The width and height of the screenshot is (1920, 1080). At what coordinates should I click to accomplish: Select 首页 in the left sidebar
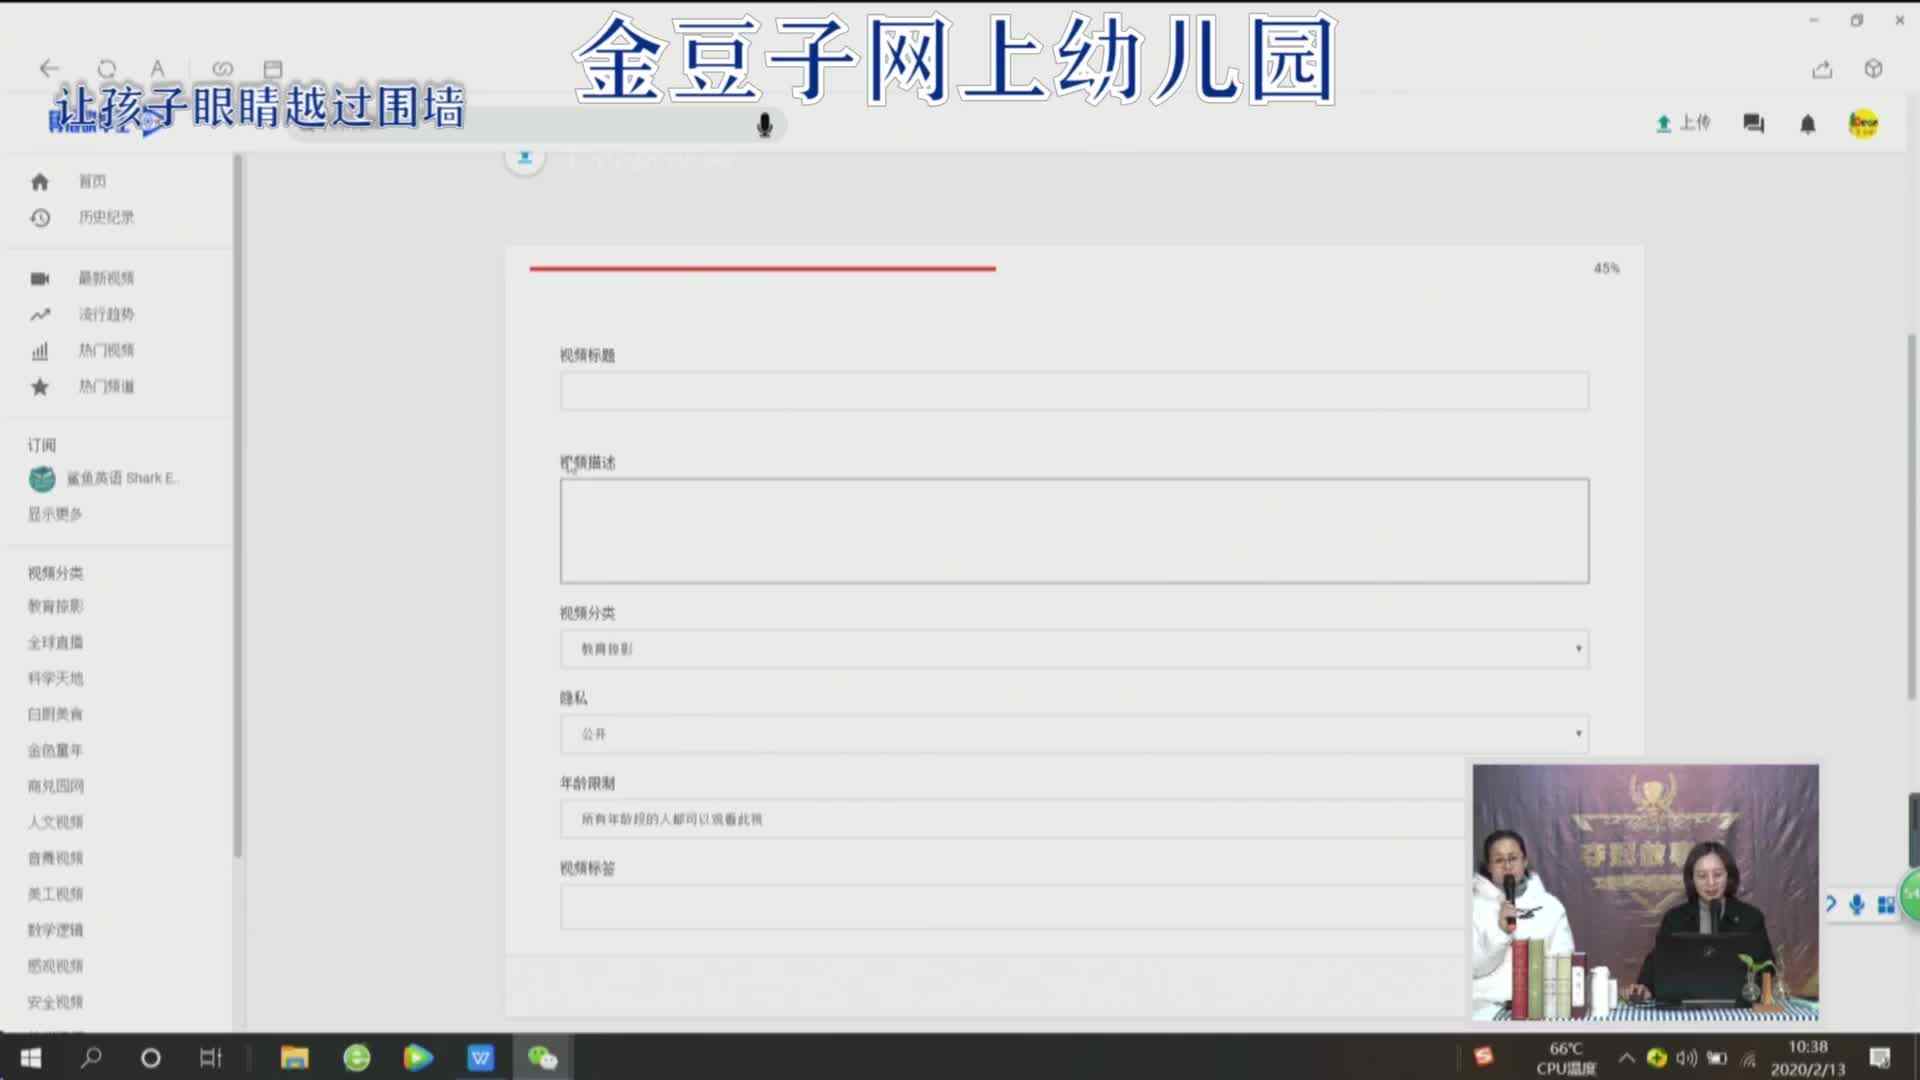[92, 181]
